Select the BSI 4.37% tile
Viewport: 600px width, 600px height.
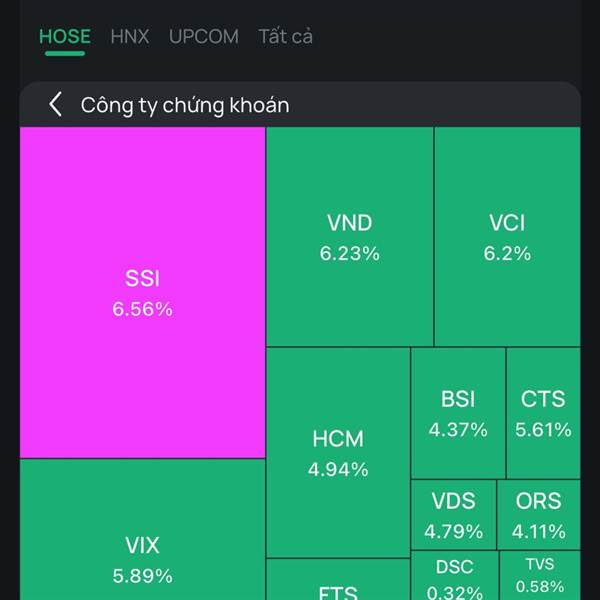(458, 413)
